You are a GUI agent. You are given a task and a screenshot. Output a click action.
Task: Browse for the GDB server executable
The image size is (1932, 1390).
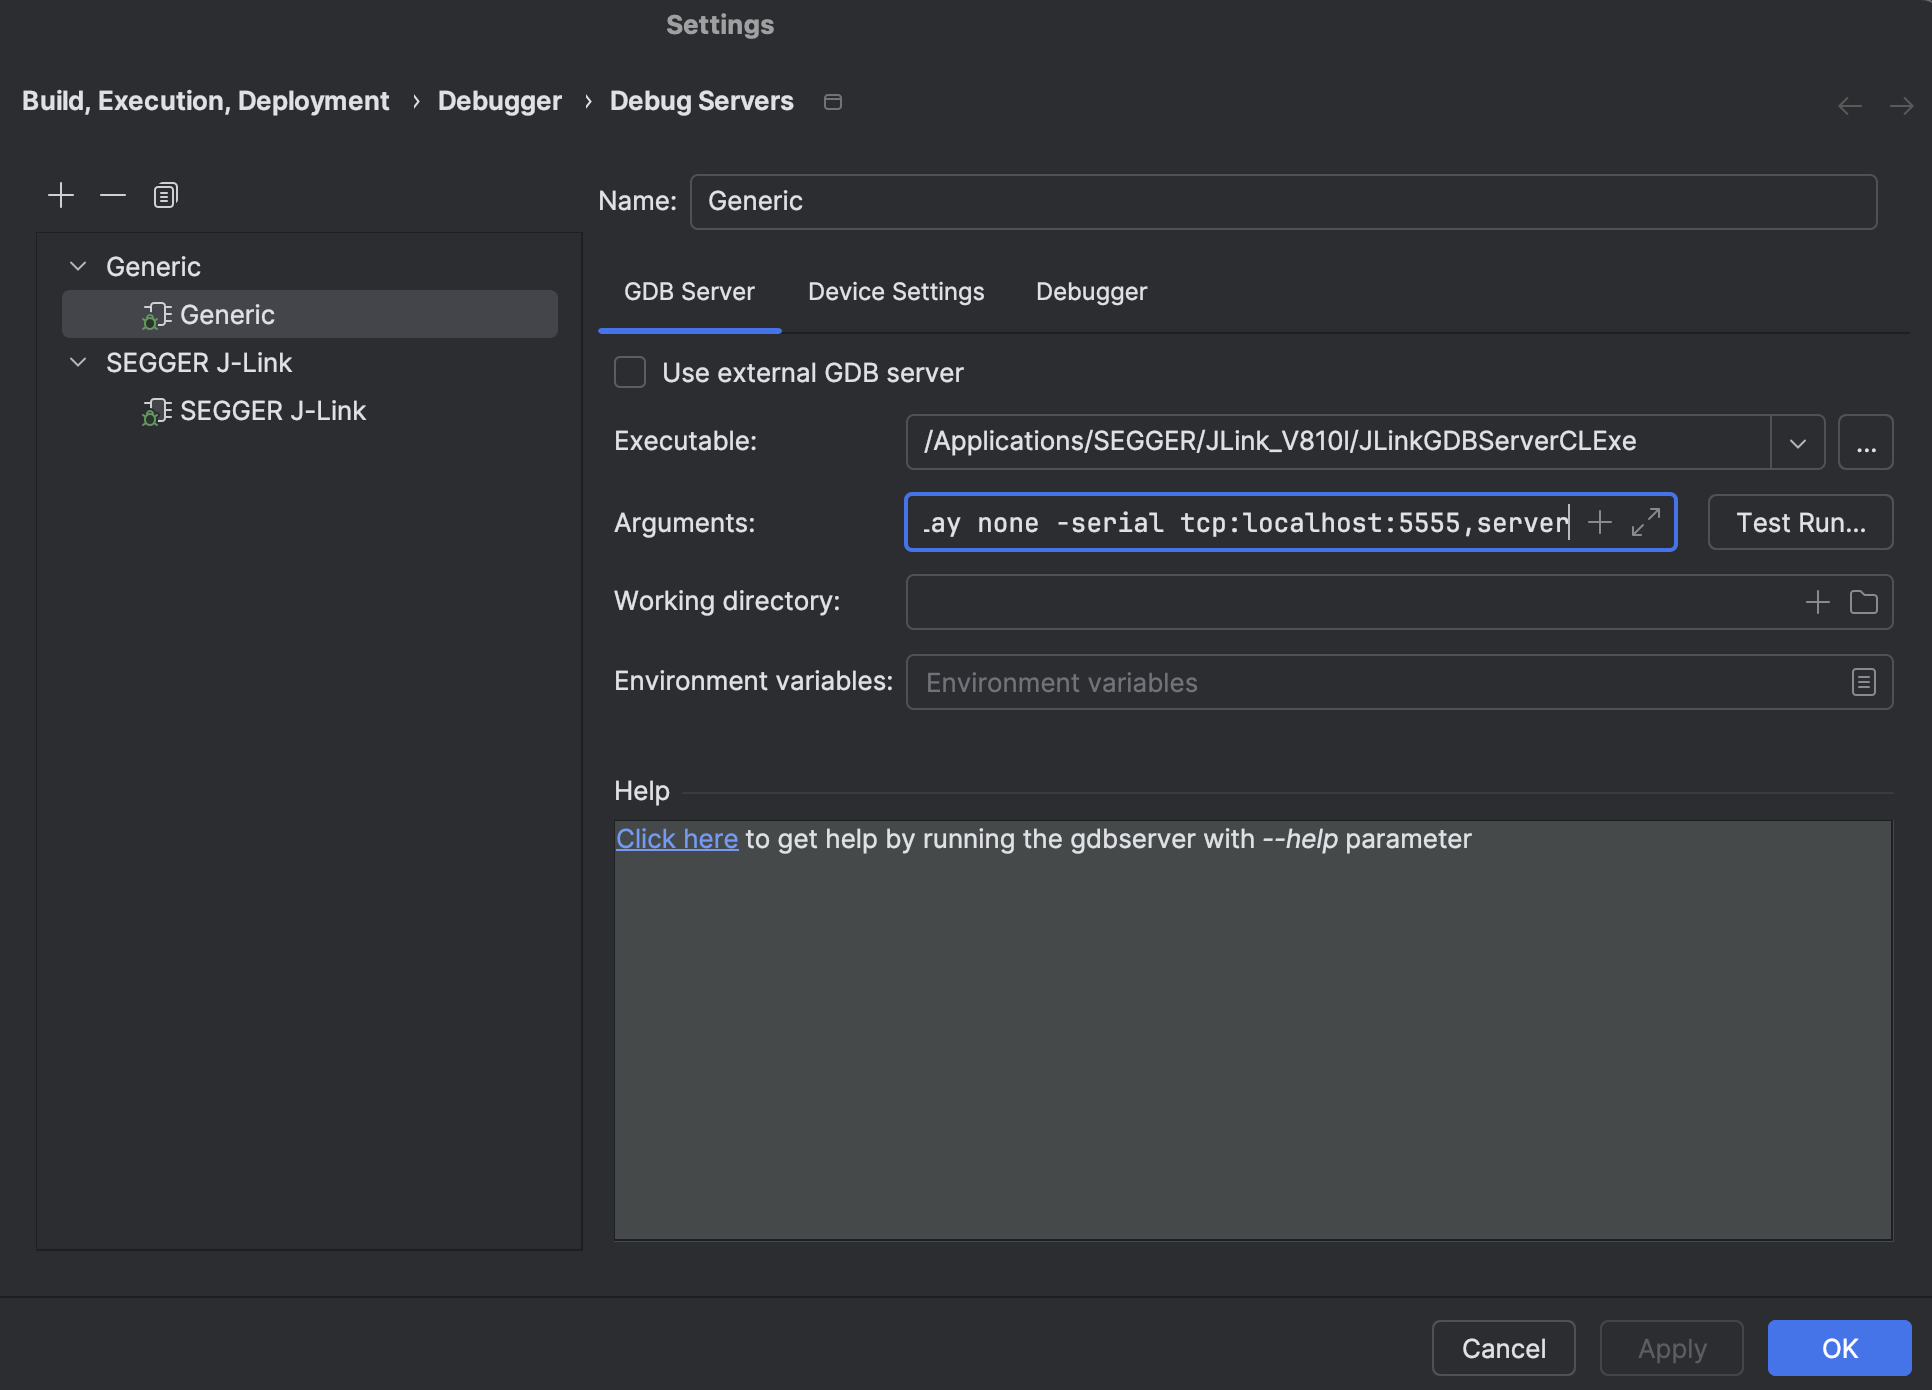(1866, 441)
